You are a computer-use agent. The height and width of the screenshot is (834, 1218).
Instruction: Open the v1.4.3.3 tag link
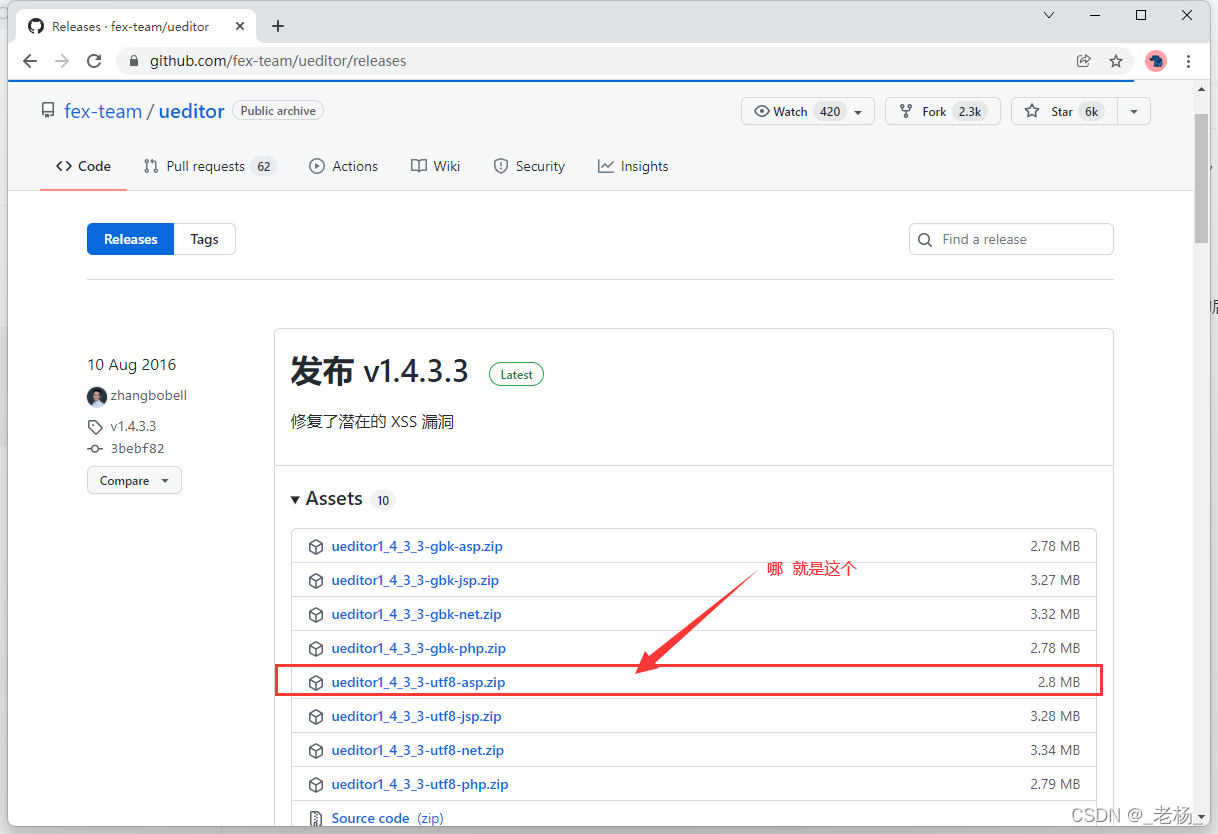click(x=133, y=426)
